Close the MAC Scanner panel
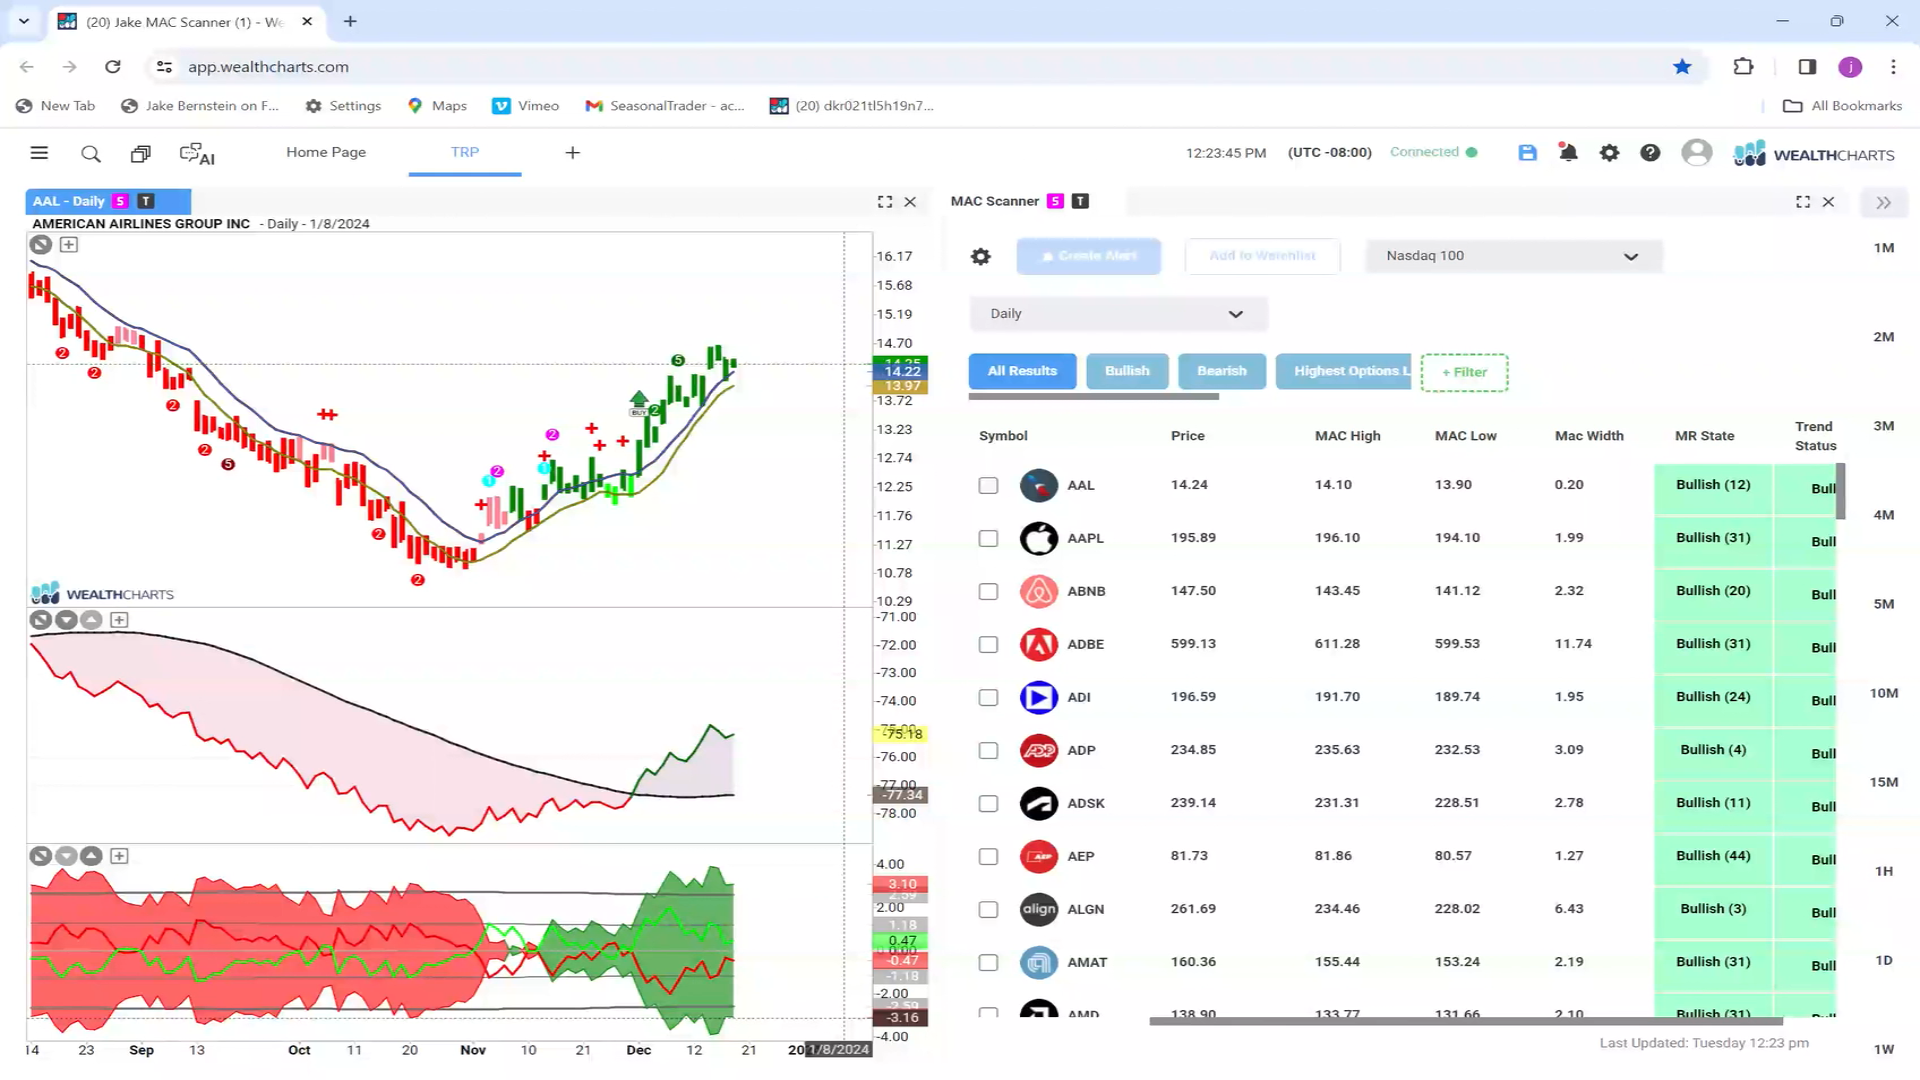1920x1080 pixels. click(x=1828, y=202)
